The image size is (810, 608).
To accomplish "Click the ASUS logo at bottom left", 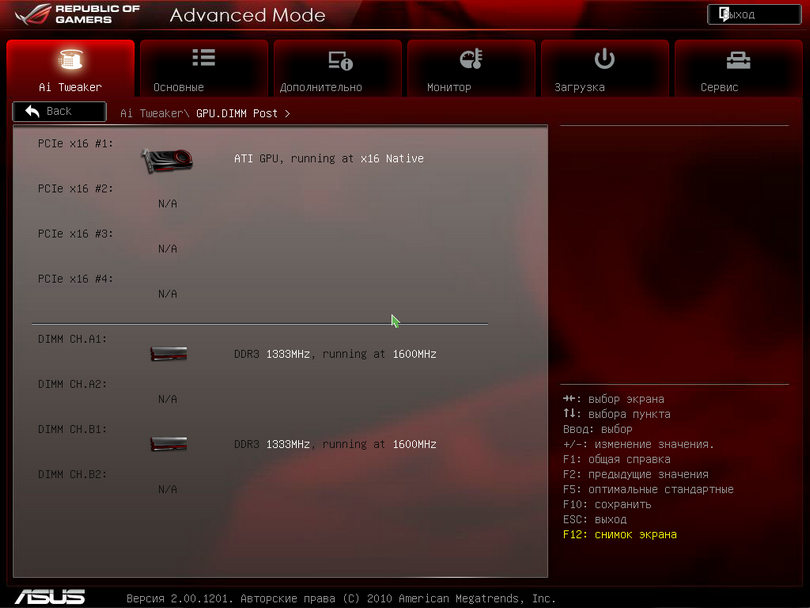I will (x=50, y=597).
